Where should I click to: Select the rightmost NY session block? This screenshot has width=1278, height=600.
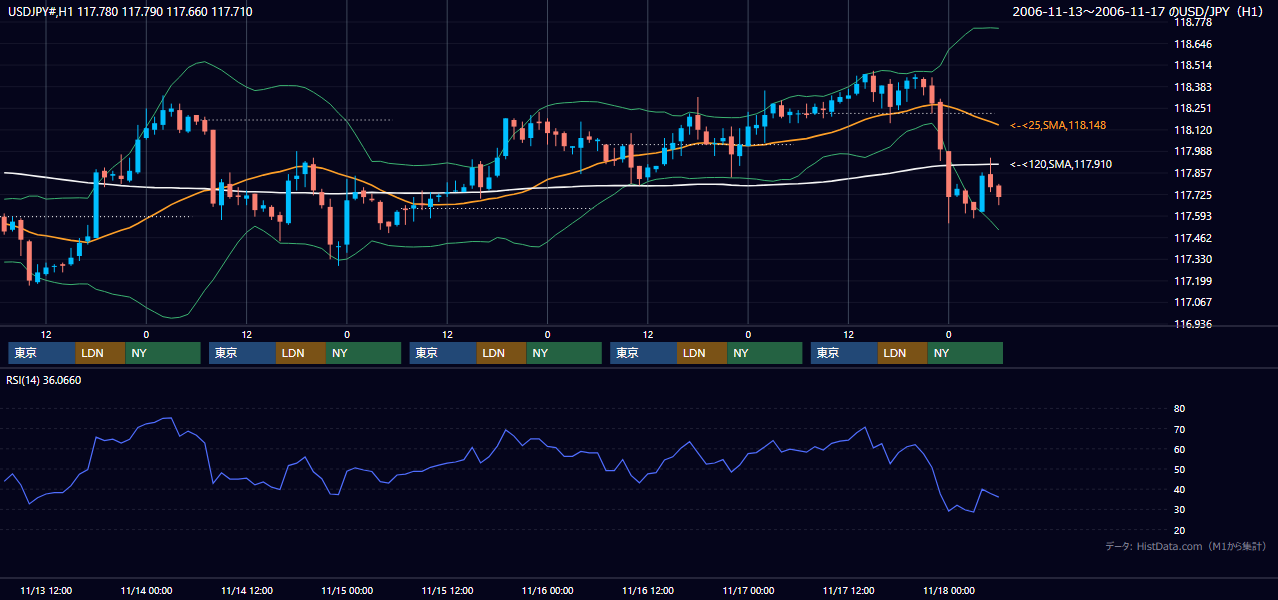(x=965, y=353)
